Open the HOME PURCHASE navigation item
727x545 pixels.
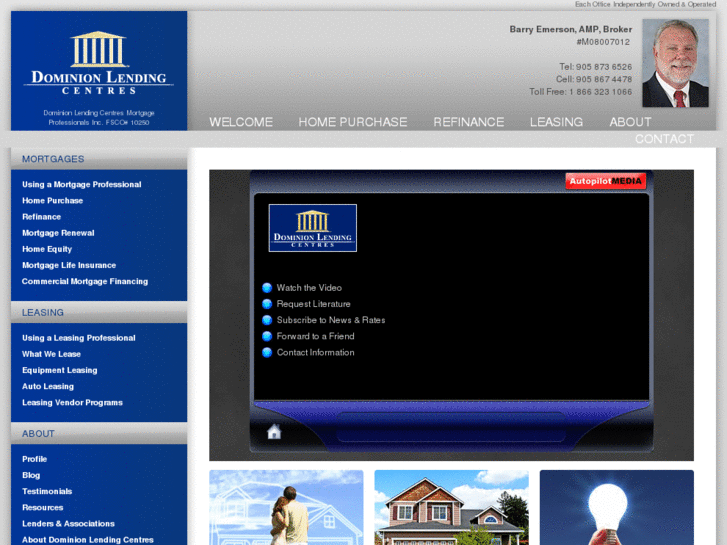[x=353, y=122]
